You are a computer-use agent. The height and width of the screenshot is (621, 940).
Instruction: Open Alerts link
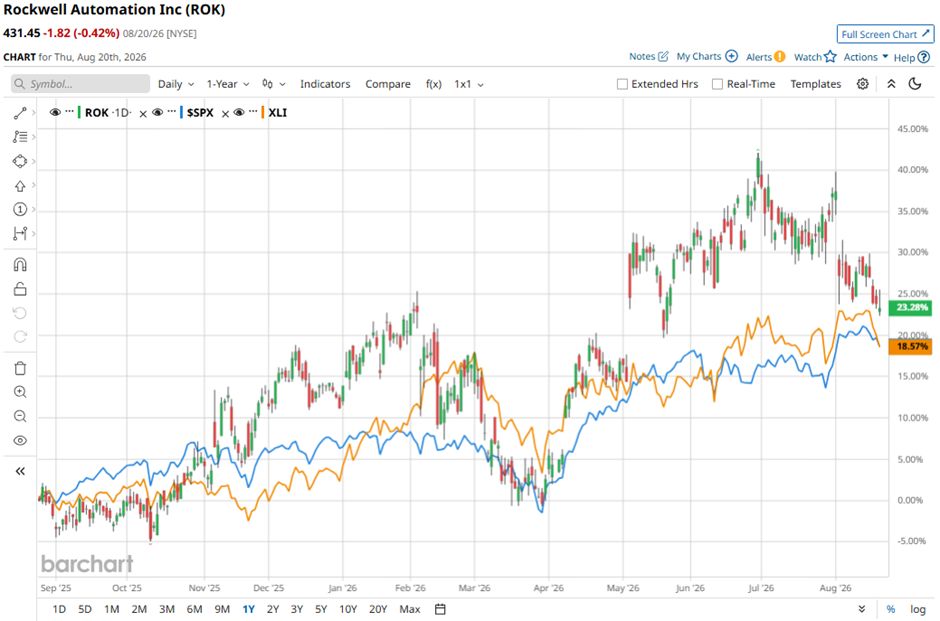pos(766,57)
